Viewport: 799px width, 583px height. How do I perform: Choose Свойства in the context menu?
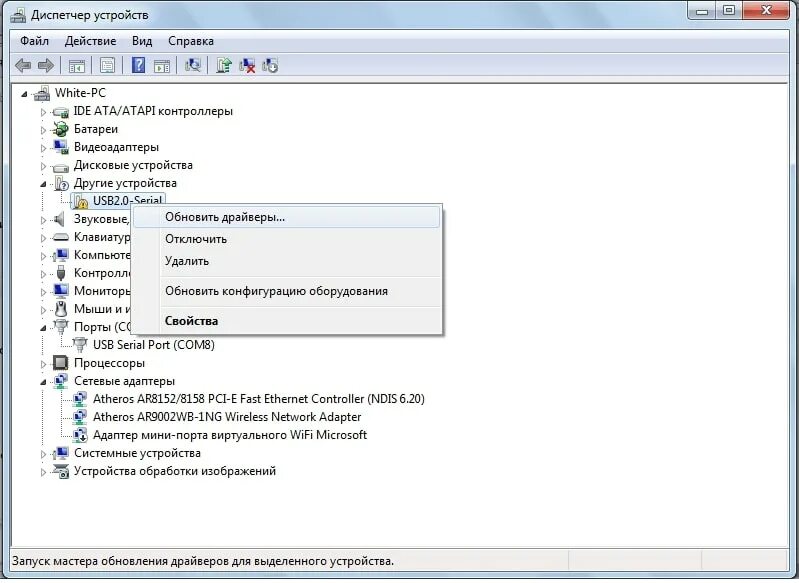[286, 321]
